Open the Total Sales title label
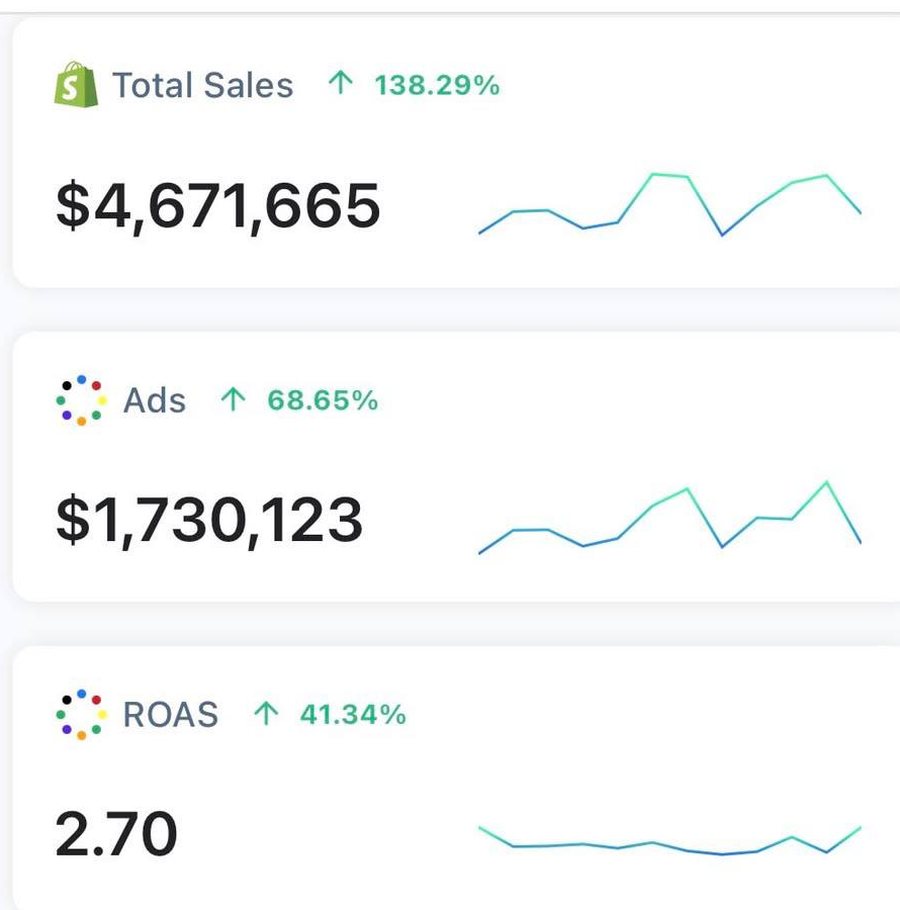The width and height of the screenshot is (900, 910). (x=203, y=85)
